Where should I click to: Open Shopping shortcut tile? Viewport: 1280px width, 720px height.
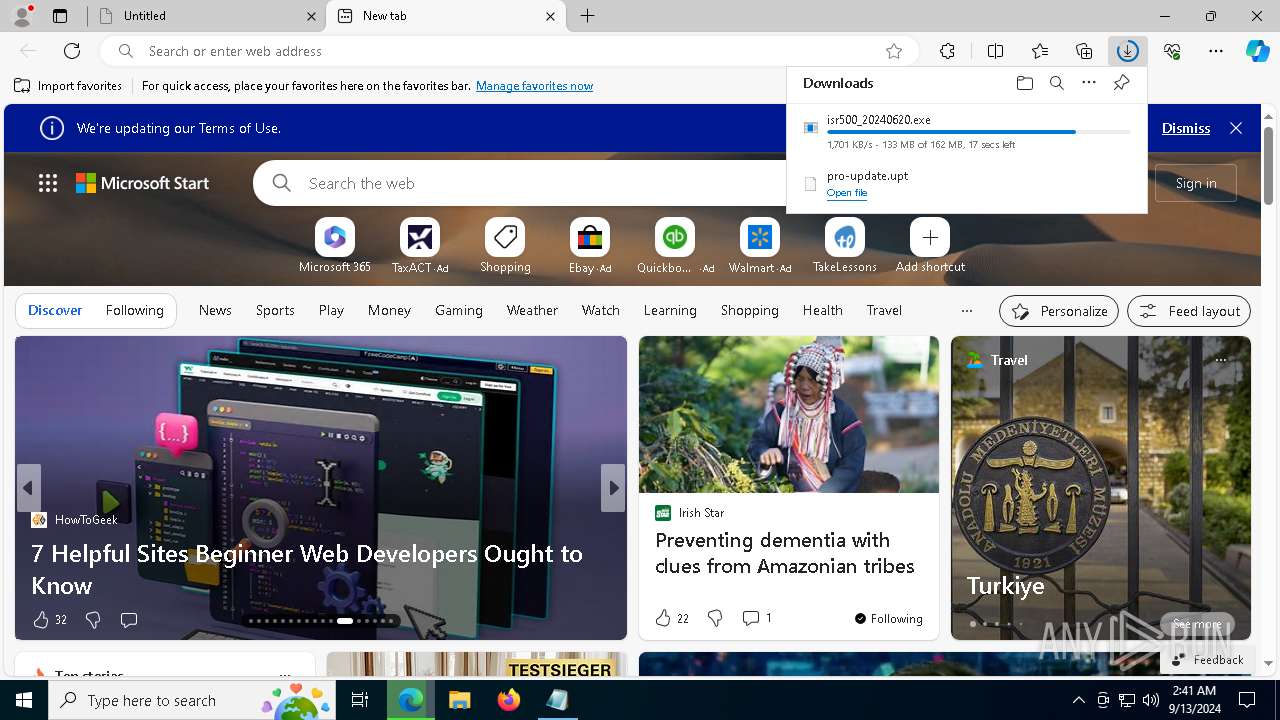pos(505,245)
